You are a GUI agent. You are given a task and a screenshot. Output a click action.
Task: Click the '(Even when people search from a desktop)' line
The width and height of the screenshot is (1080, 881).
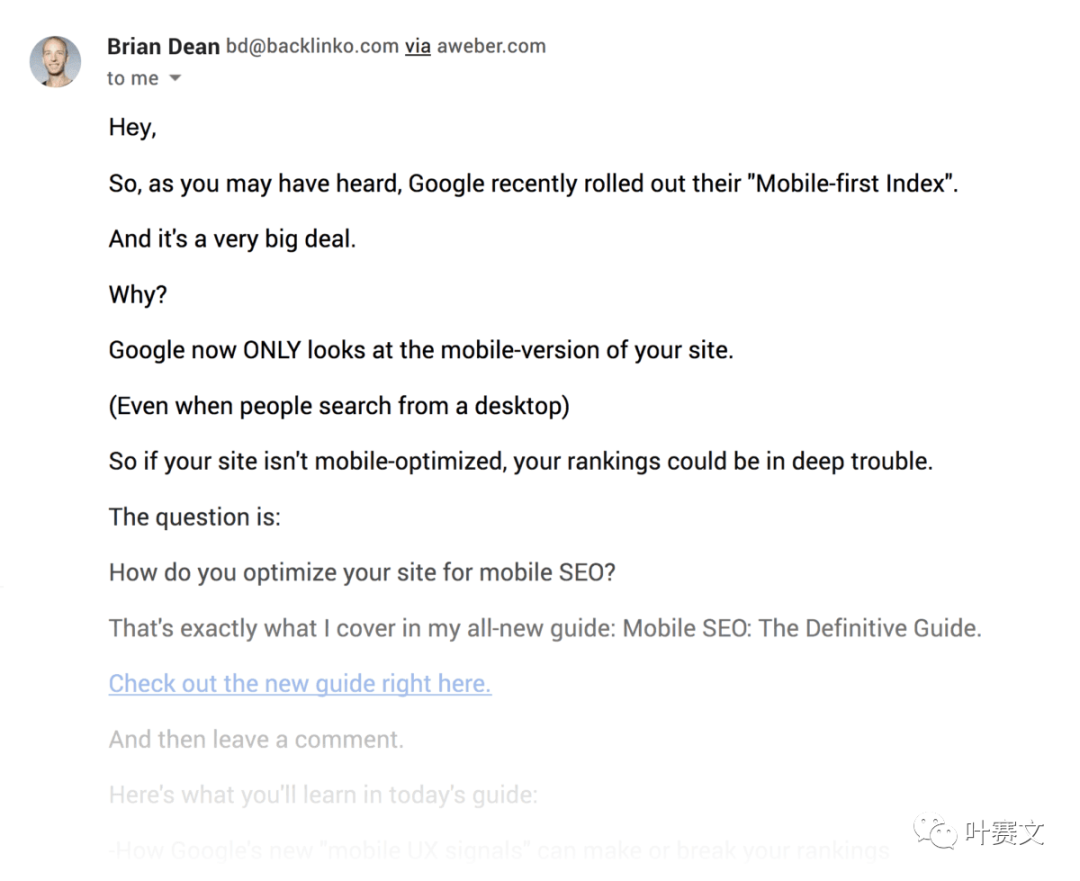(x=339, y=406)
